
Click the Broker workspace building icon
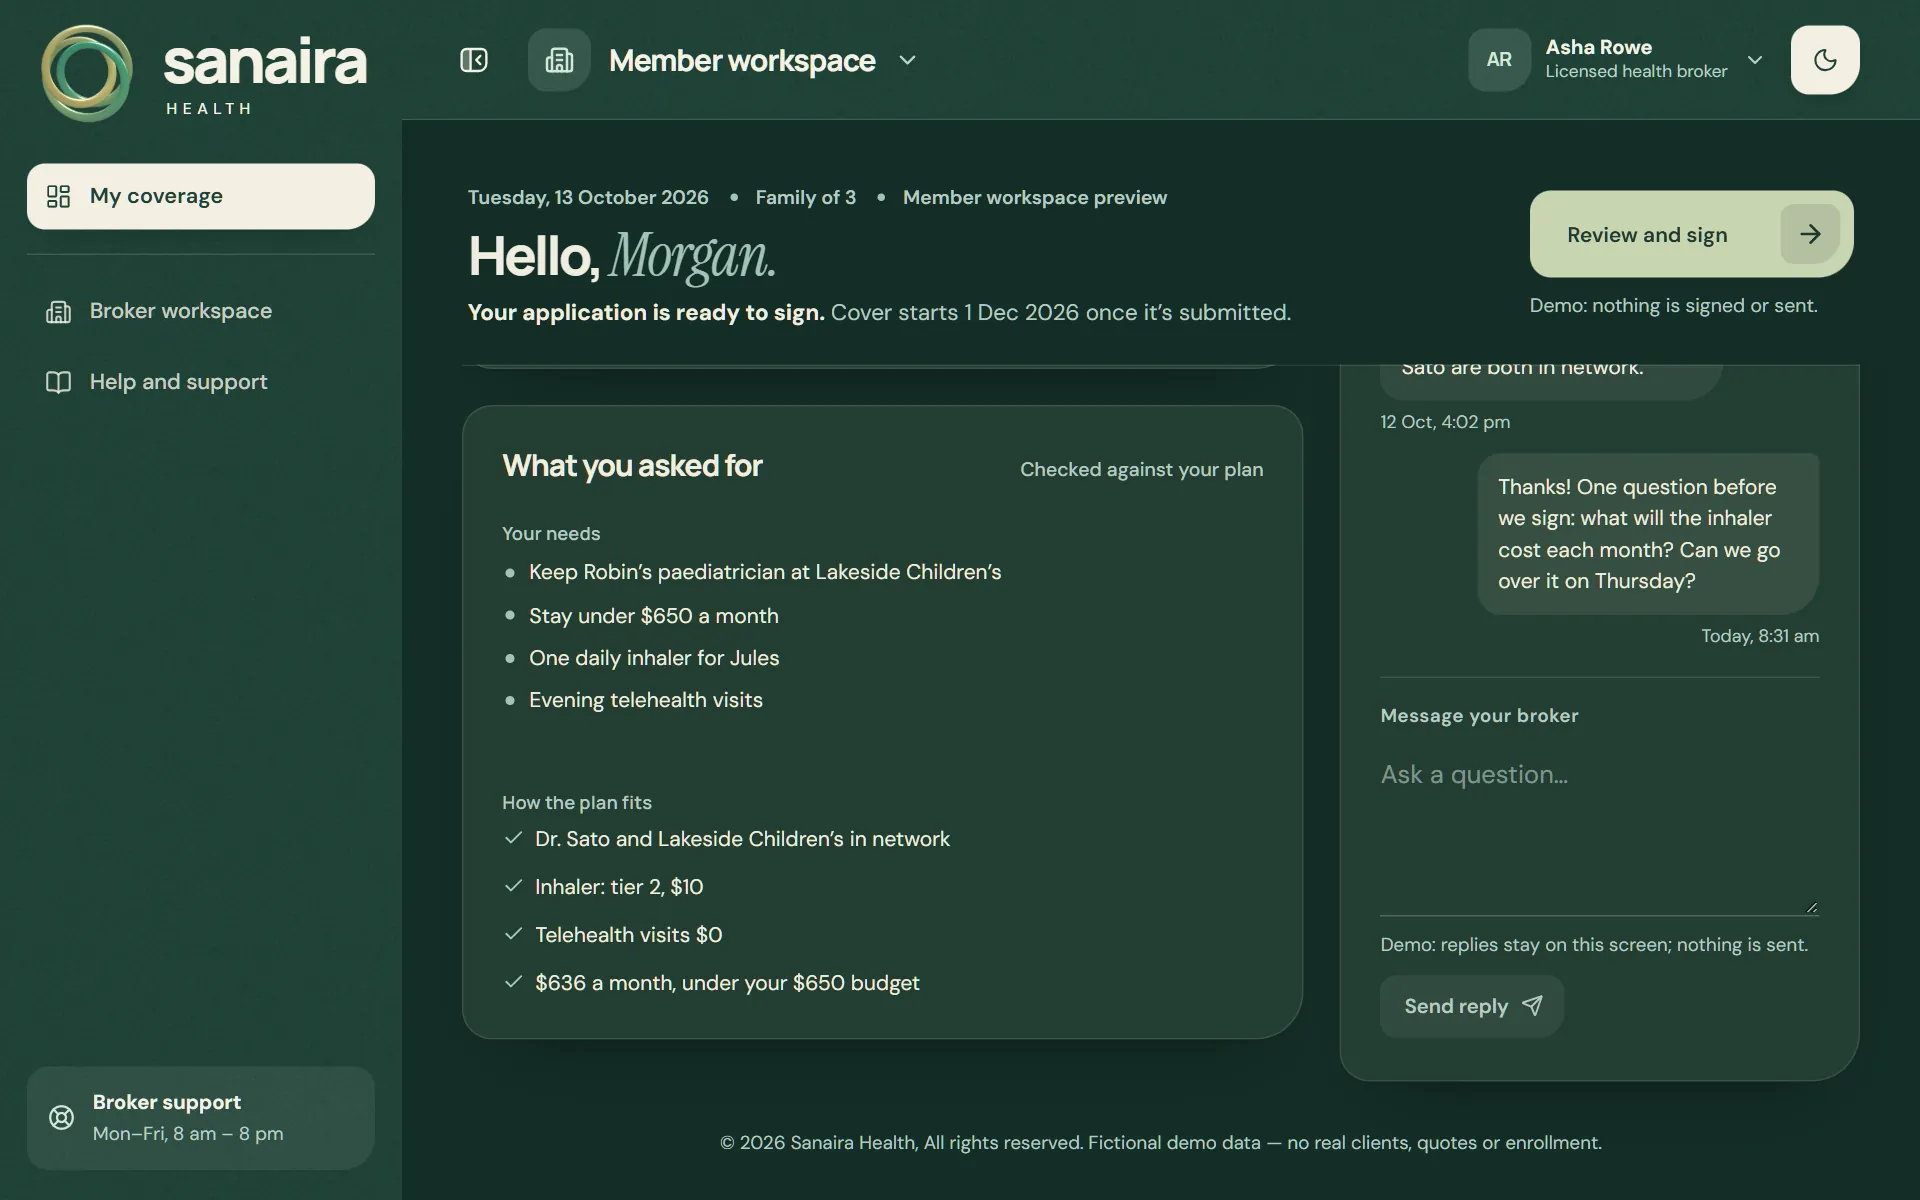pyautogui.click(x=59, y=312)
